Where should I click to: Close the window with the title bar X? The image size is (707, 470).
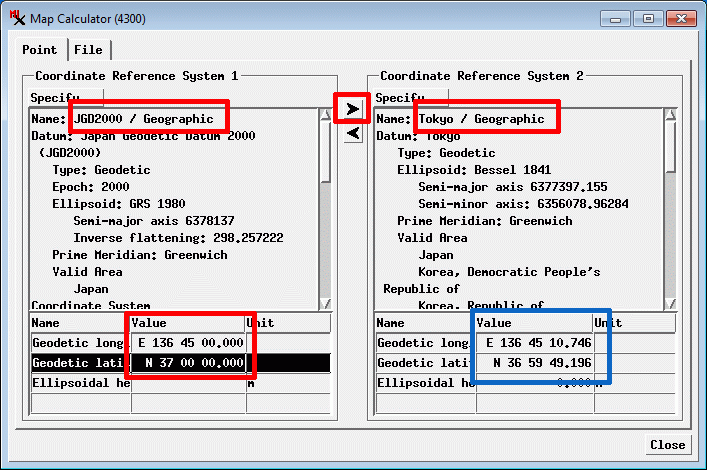coord(681,19)
